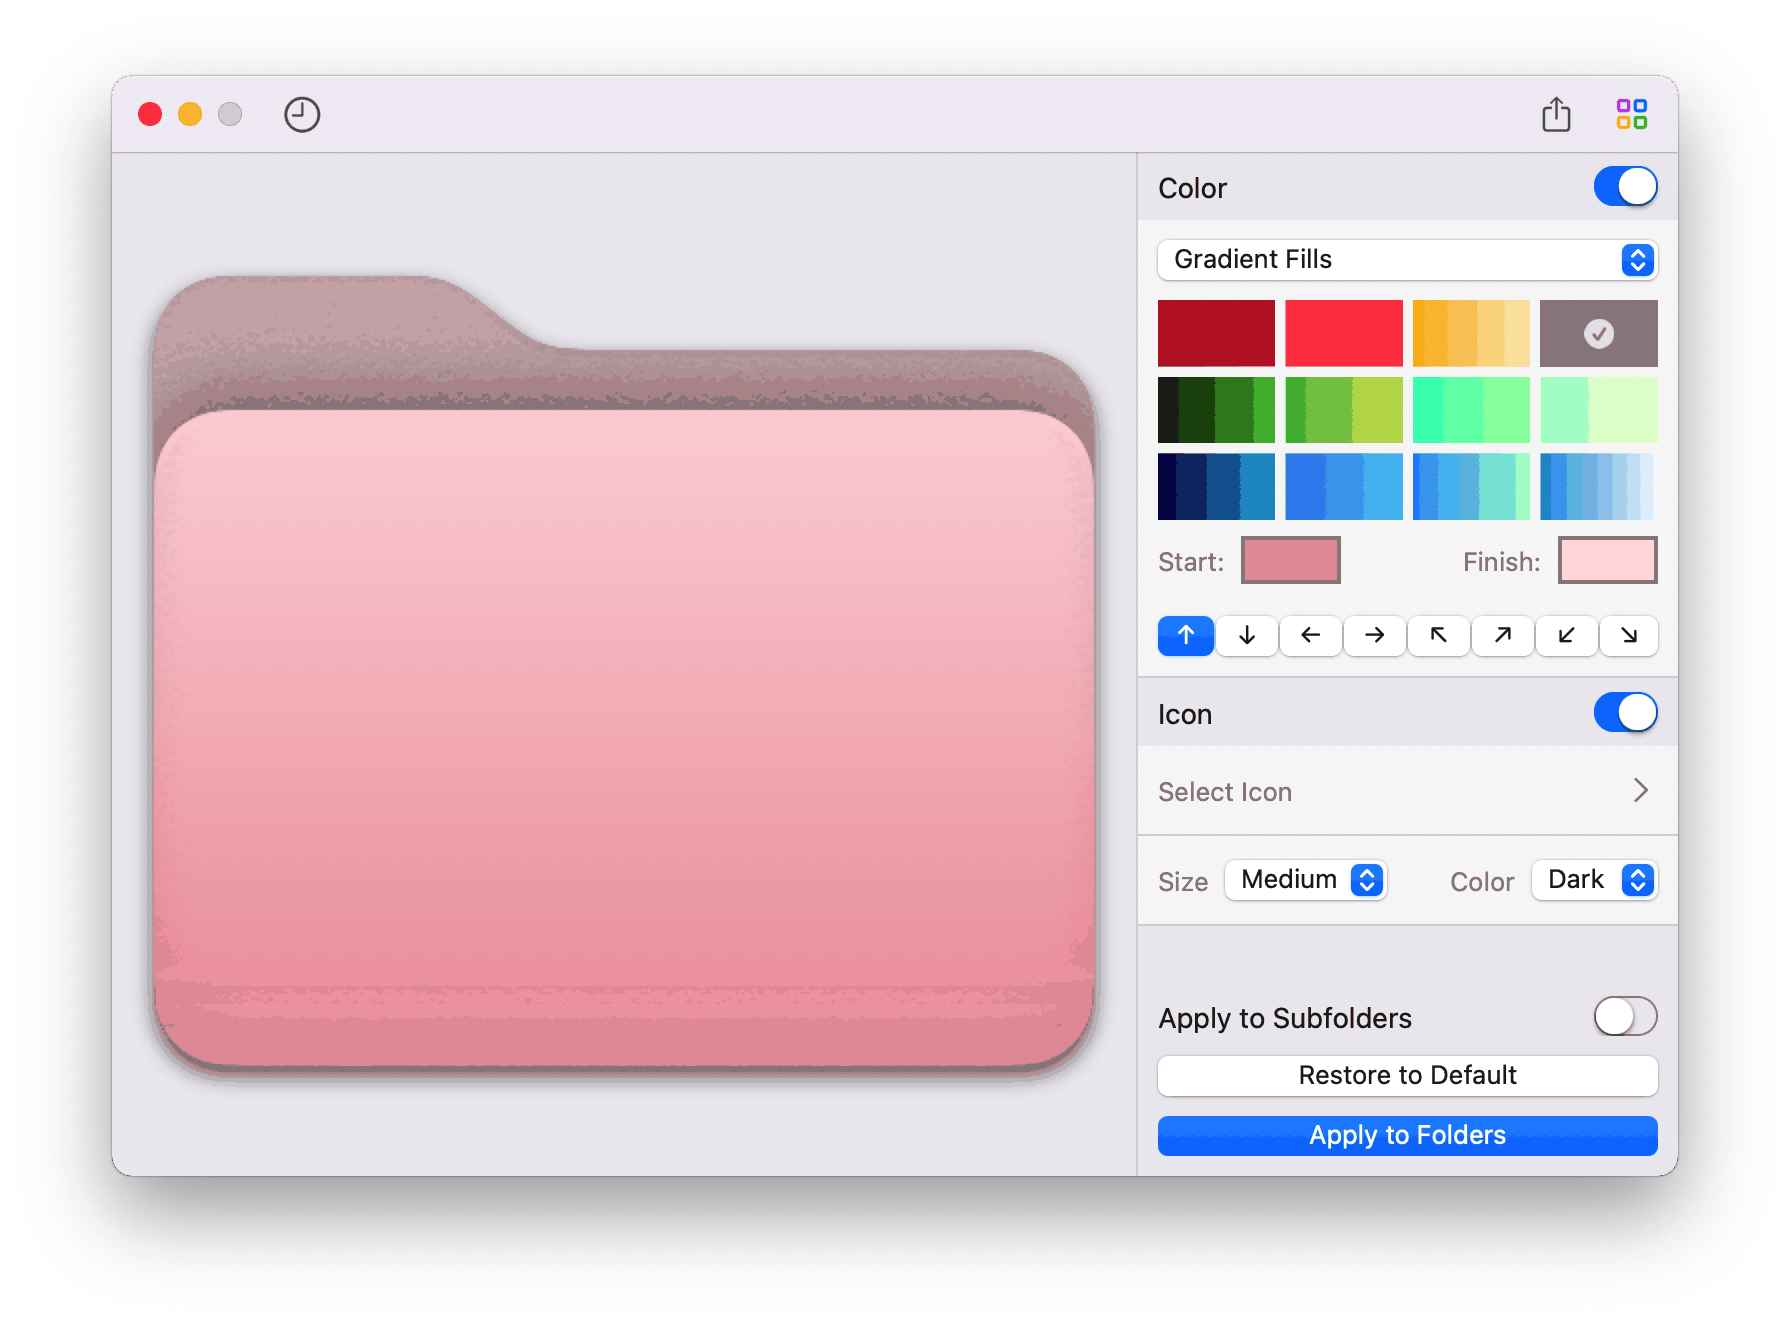This screenshot has height=1324, width=1790.
Task: Pick the bright red gradient swatch
Action: pos(1344,333)
